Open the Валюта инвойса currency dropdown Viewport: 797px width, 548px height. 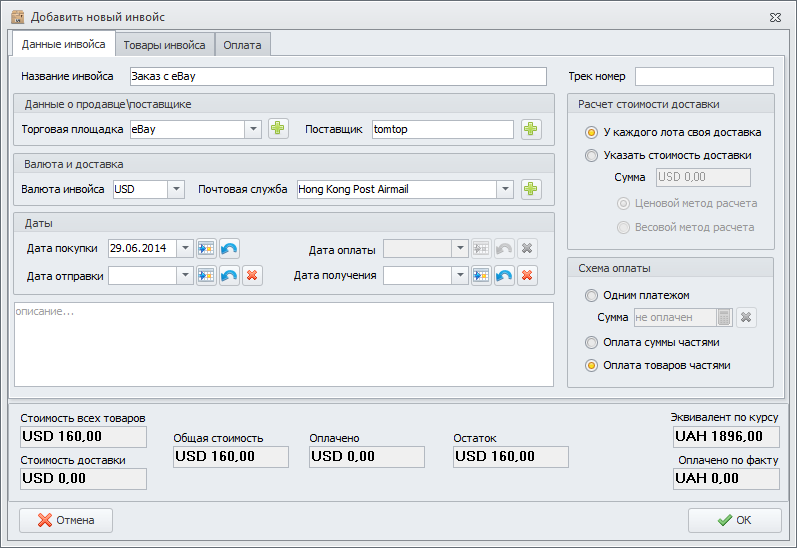point(176,189)
